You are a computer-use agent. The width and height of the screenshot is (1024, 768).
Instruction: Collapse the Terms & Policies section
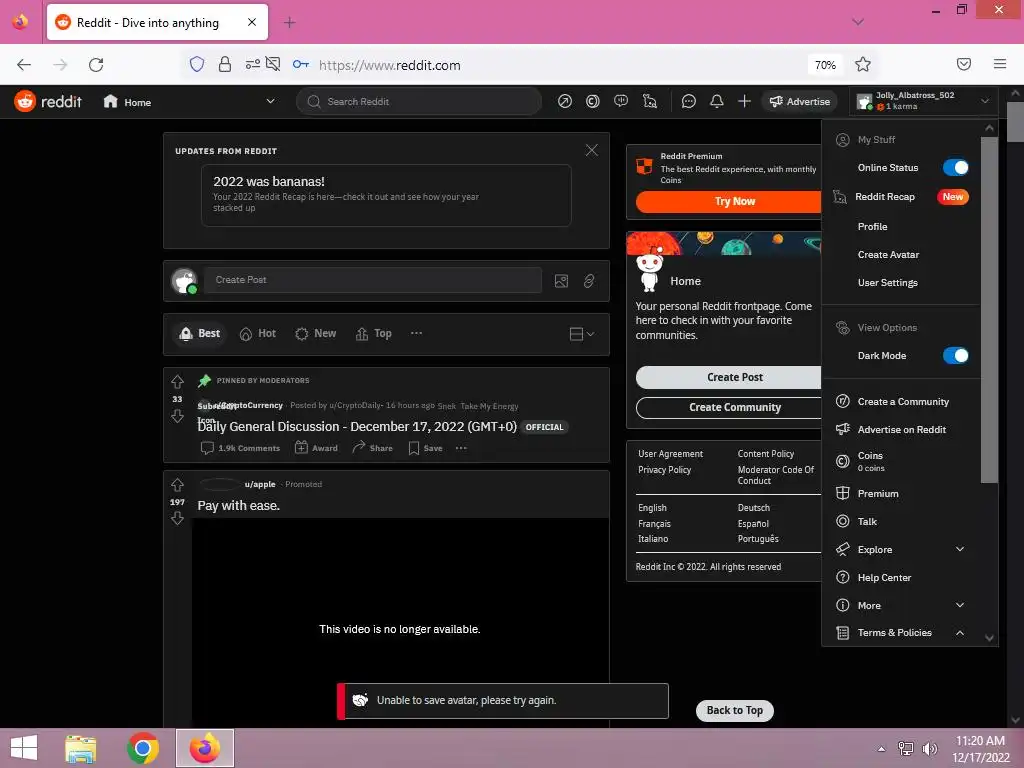(959, 633)
